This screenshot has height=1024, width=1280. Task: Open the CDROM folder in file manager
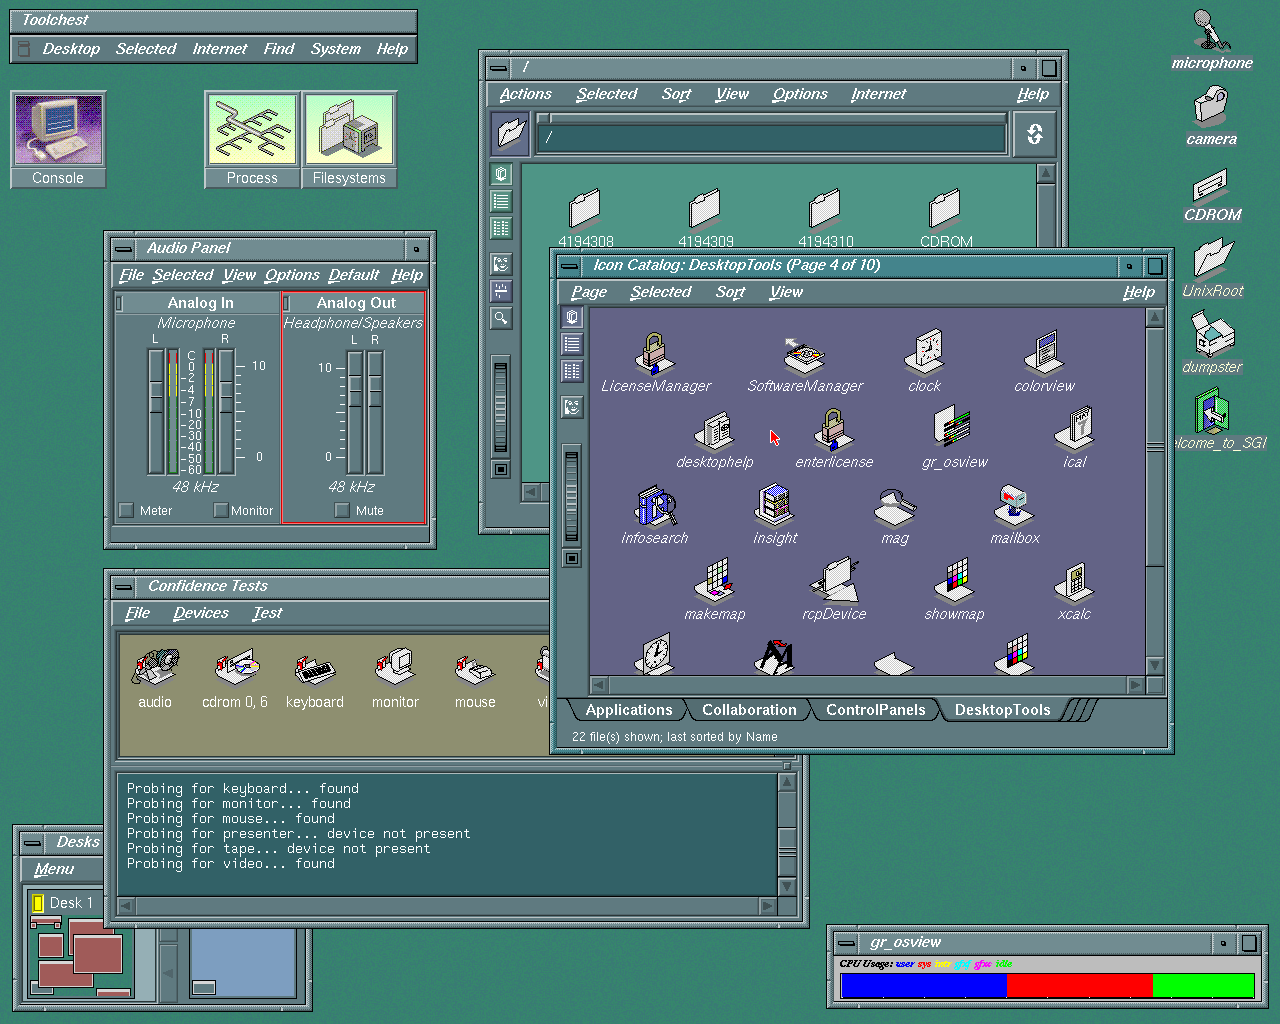tap(945, 211)
